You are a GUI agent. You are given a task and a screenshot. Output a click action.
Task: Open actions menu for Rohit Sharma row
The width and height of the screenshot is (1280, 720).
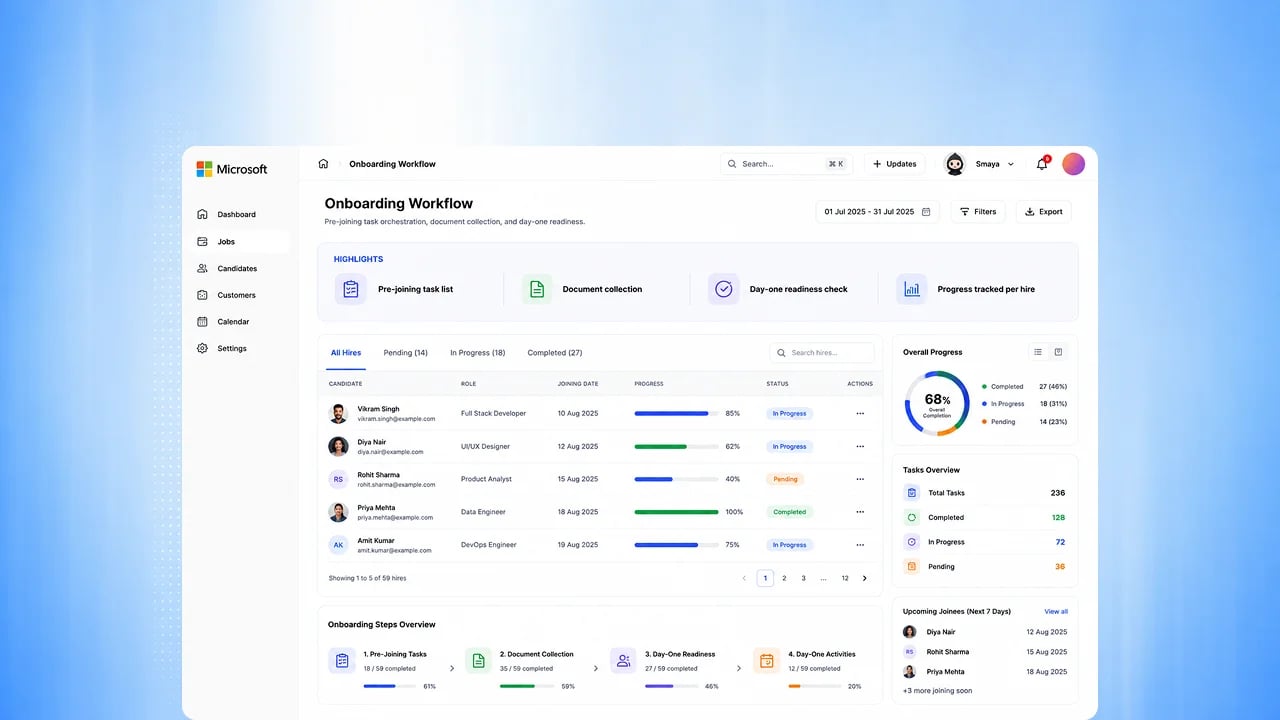[x=860, y=479]
